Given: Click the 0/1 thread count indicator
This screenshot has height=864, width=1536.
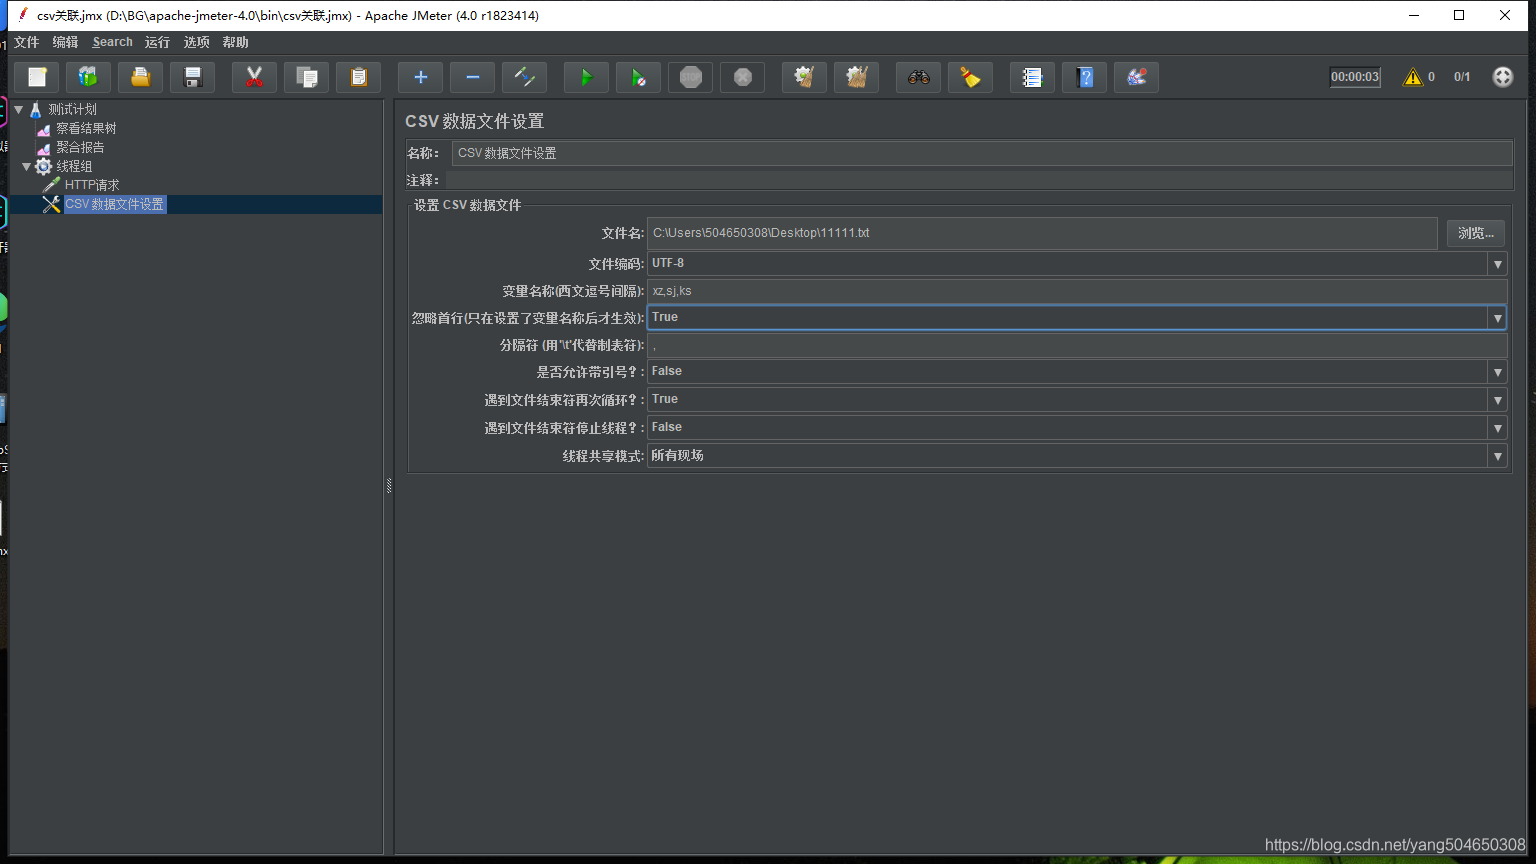Looking at the screenshot, I should (x=1462, y=77).
